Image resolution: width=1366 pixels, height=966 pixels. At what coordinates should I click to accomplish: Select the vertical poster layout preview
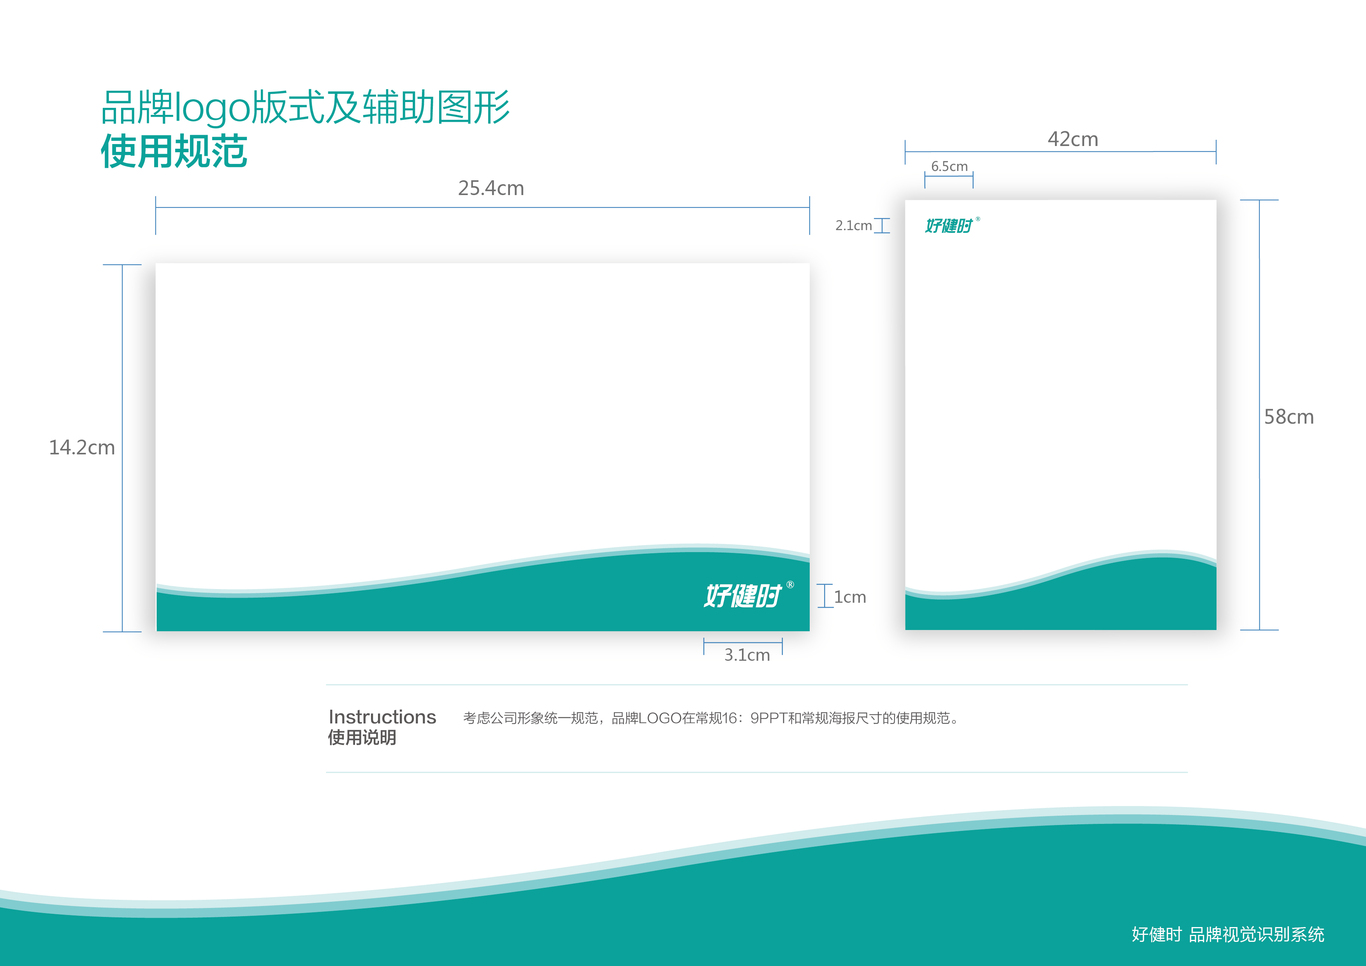tap(1061, 415)
